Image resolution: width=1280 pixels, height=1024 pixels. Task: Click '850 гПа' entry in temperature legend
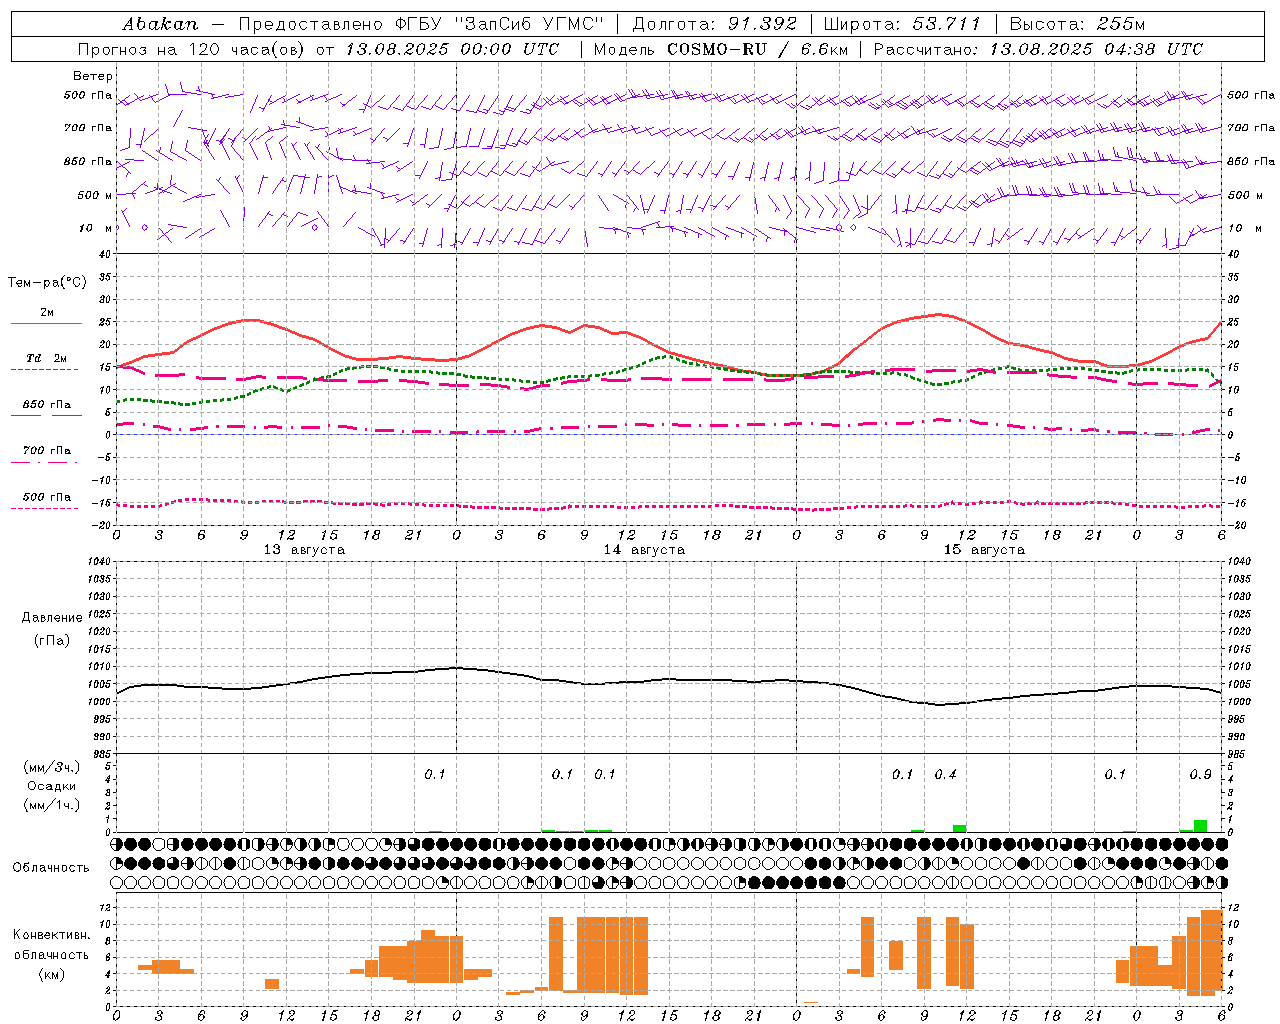click(47, 405)
